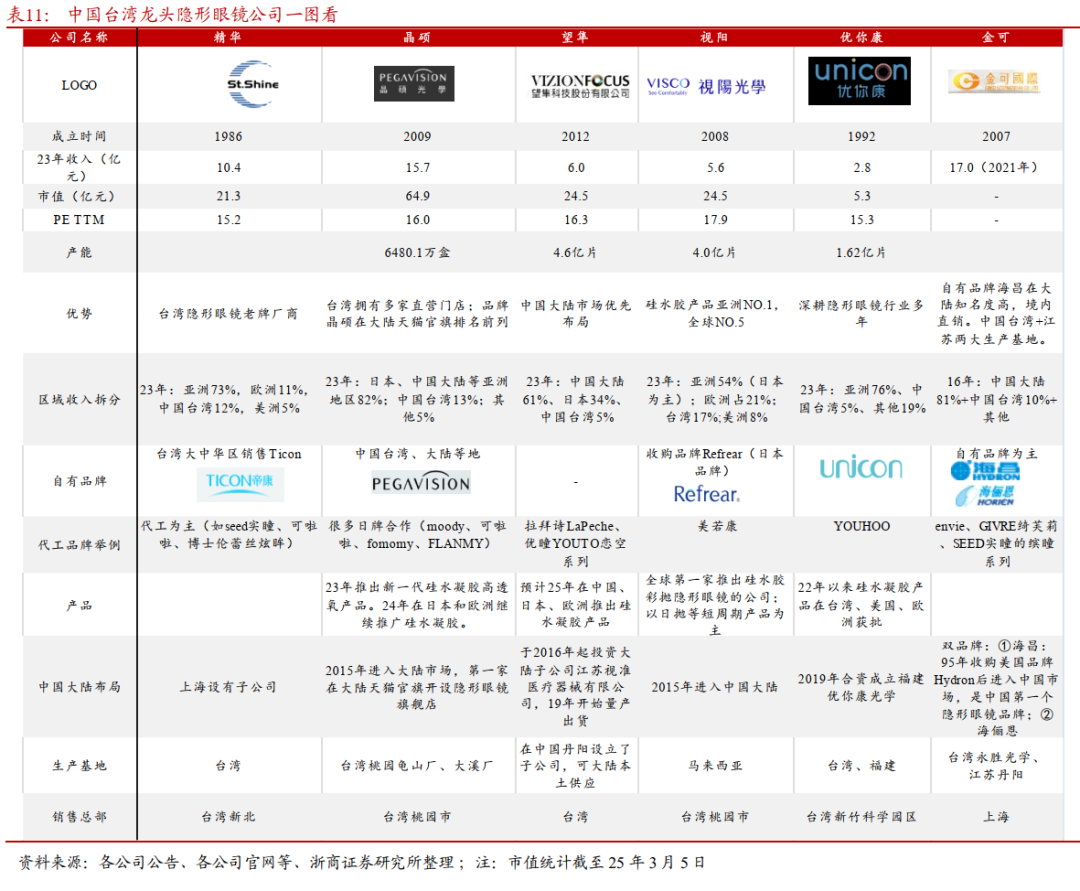Click founding year 2012 for 望隼

tap(575, 136)
